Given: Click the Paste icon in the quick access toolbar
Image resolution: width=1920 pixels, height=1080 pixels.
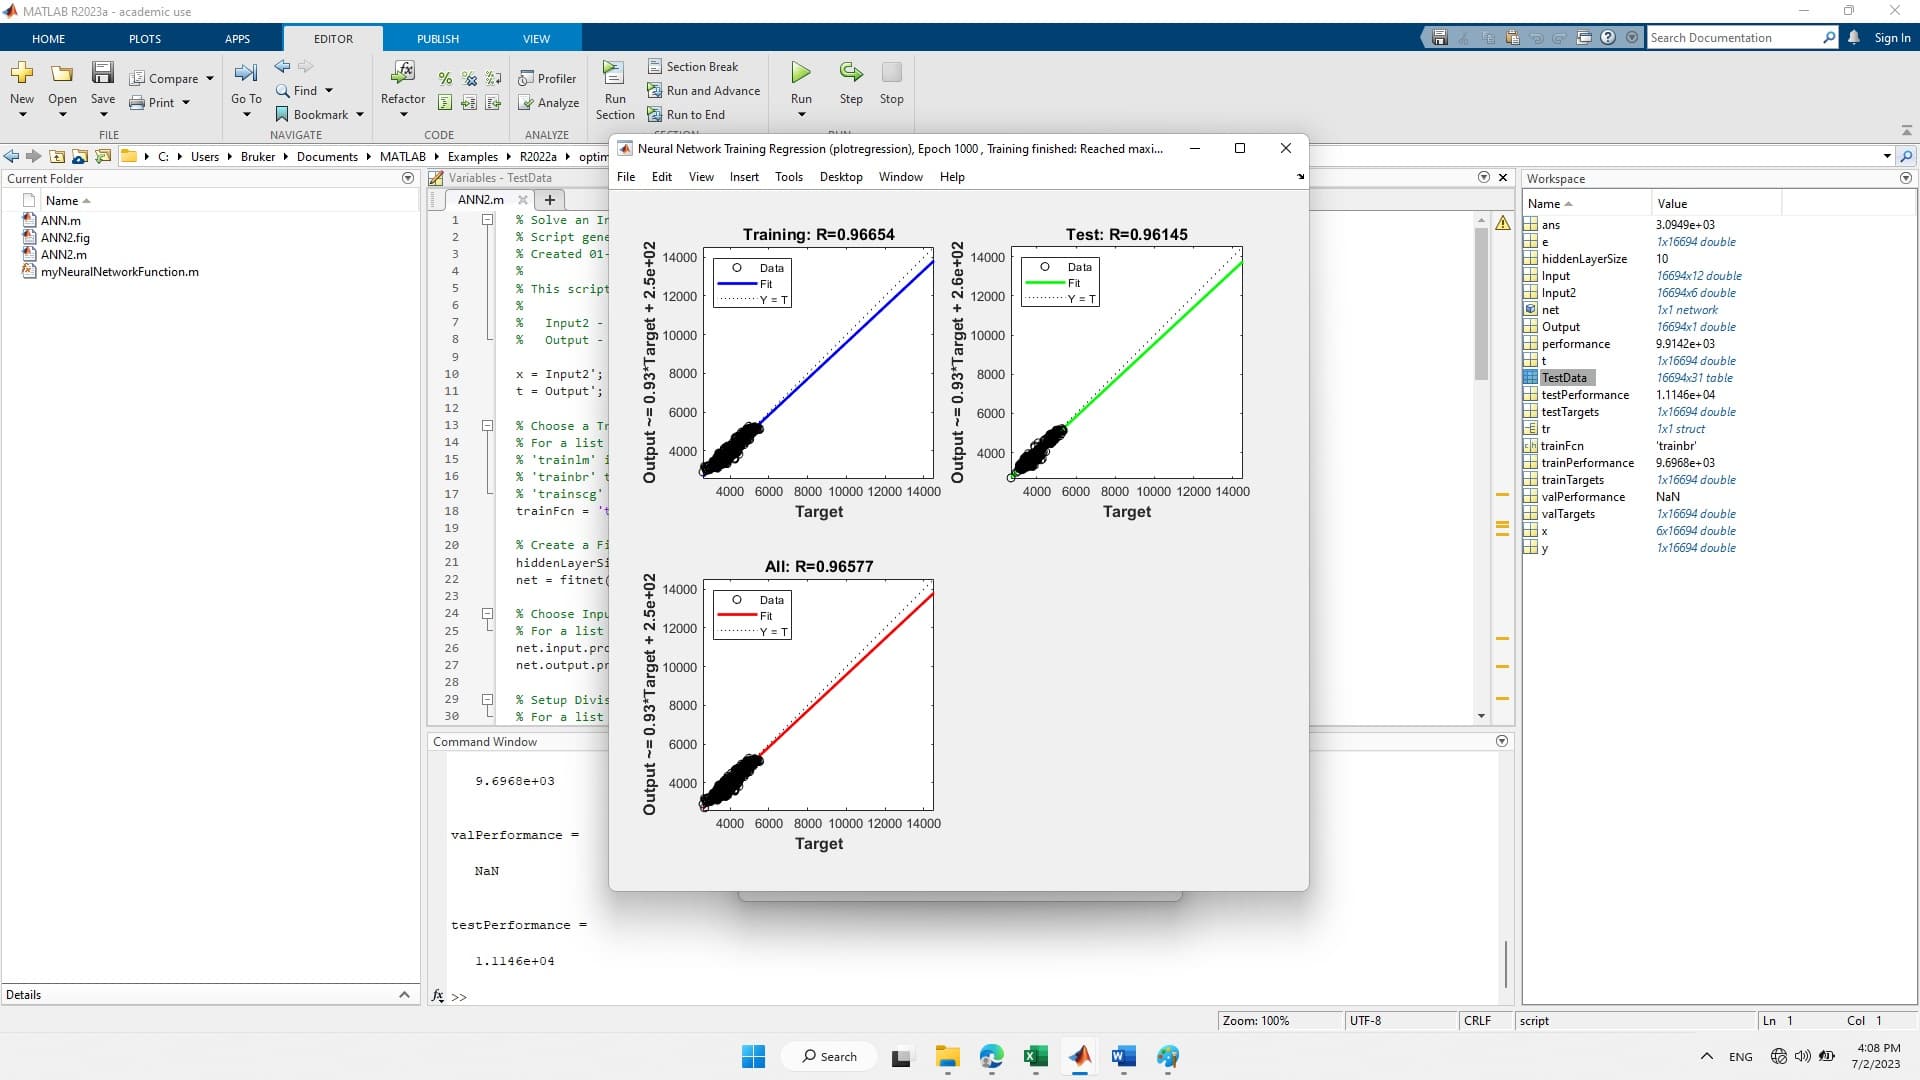Looking at the screenshot, I should pos(1512,37).
